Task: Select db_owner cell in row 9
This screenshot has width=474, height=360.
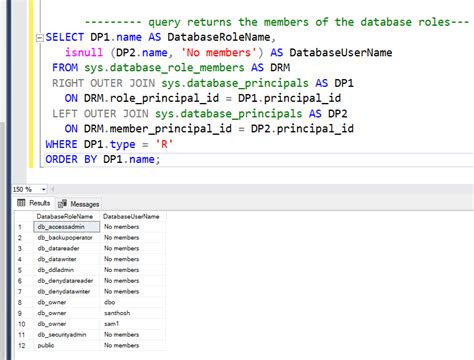Action: coord(66,313)
